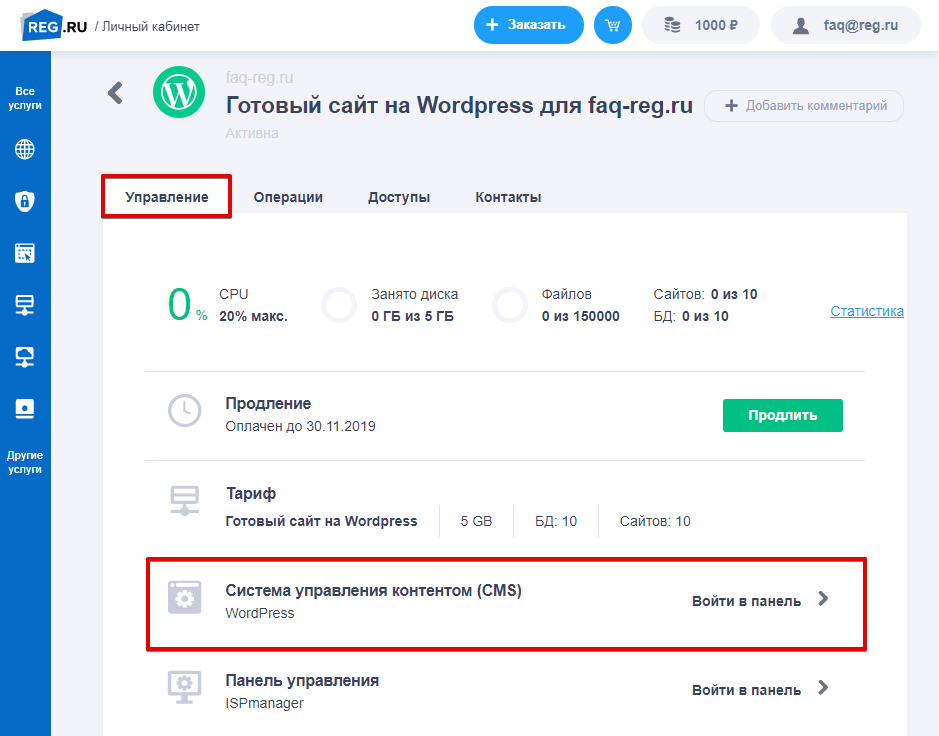
Task: Open the domains globe icon in sidebar
Action: (24, 148)
